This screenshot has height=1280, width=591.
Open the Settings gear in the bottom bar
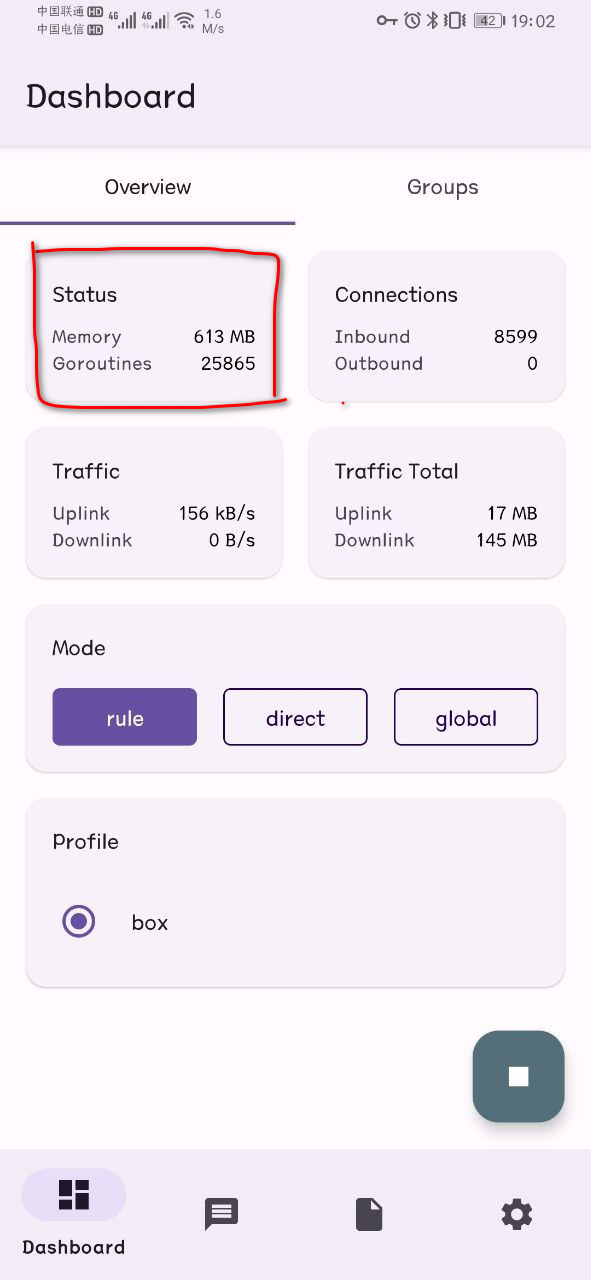click(516, 1214)
